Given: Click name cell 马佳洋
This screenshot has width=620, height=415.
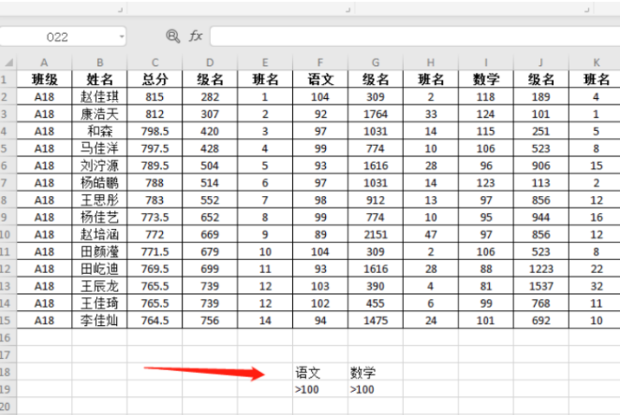Looking at the screenshot, I should coord(100,148).
